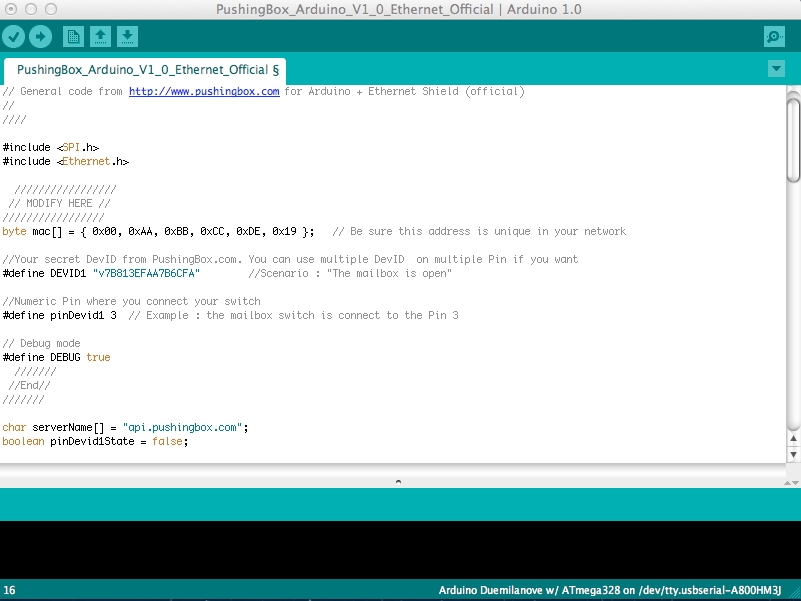Click the 'byte mac[]' declaration line

tap(158, 232)
